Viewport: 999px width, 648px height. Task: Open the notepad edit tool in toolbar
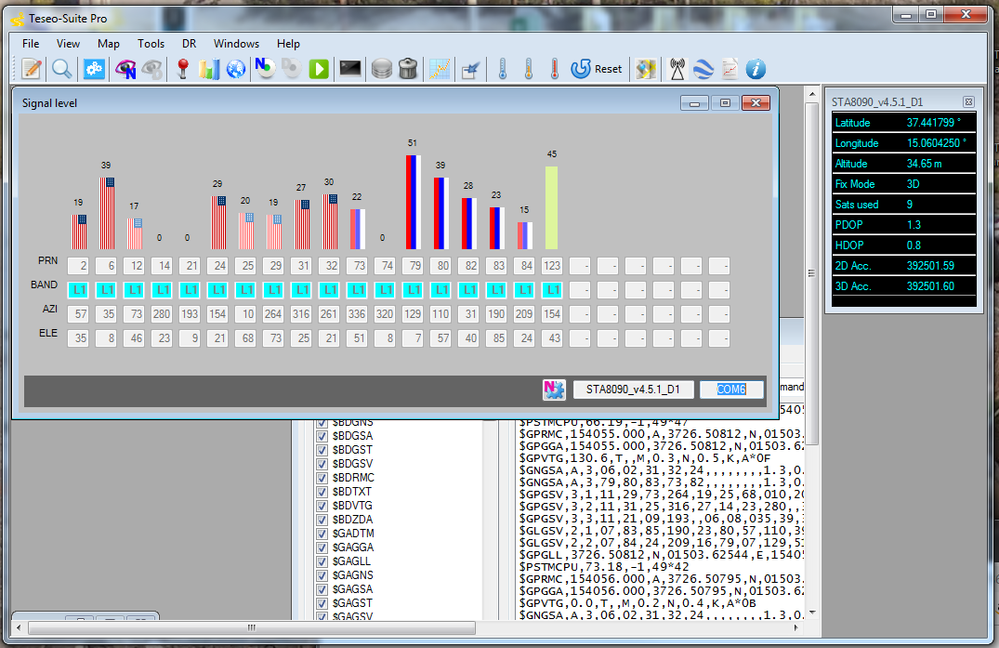pos(31,69)
